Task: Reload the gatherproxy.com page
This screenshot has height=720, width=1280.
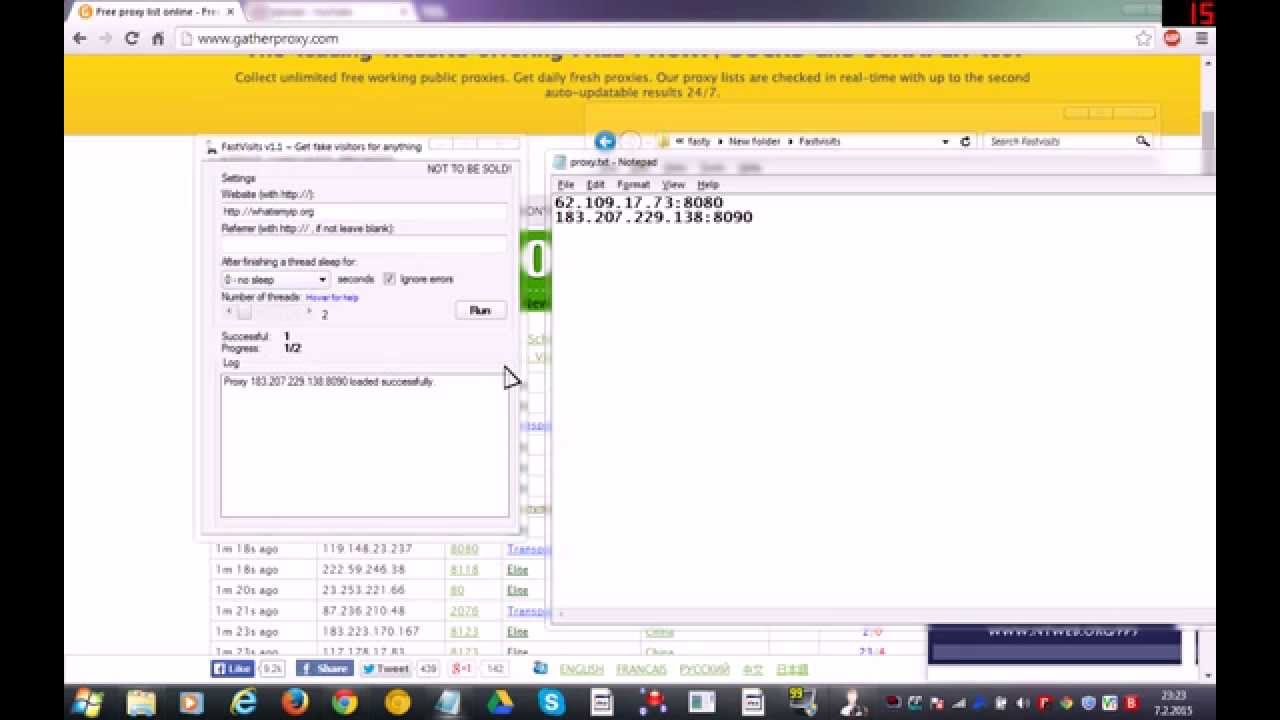Action: click(x=131, y=38)
